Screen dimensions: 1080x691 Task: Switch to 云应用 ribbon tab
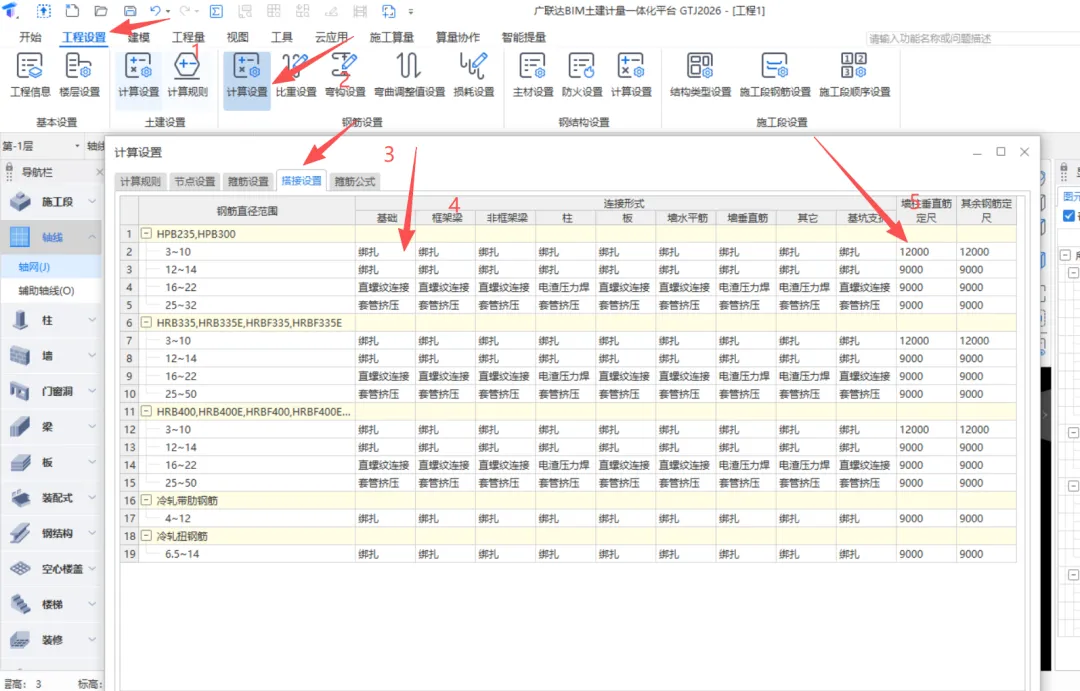click(331, 37)
